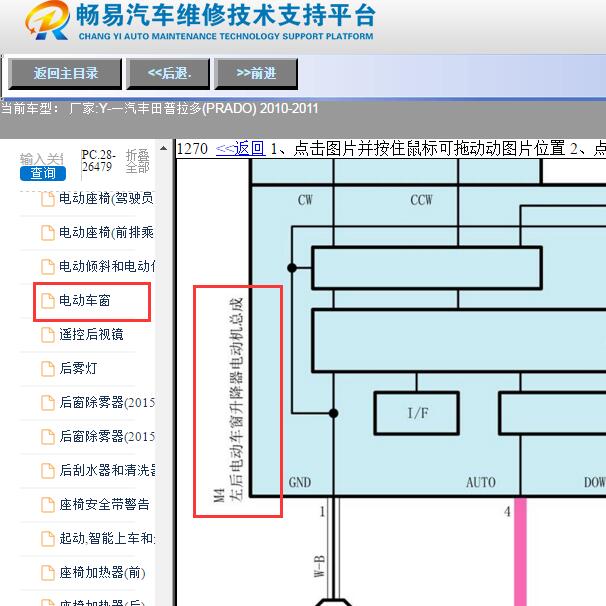Click the CW label in the diagram

pos(305,200)
